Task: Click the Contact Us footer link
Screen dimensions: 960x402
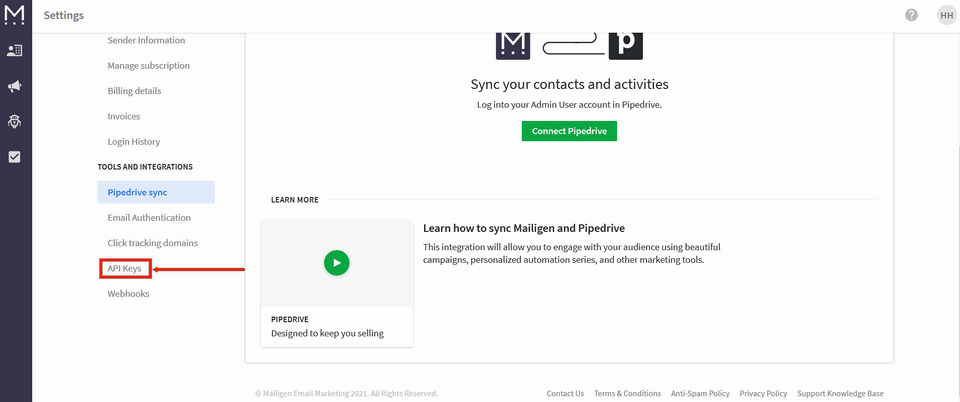Action: pyautogui.click(x=565, y=393)
